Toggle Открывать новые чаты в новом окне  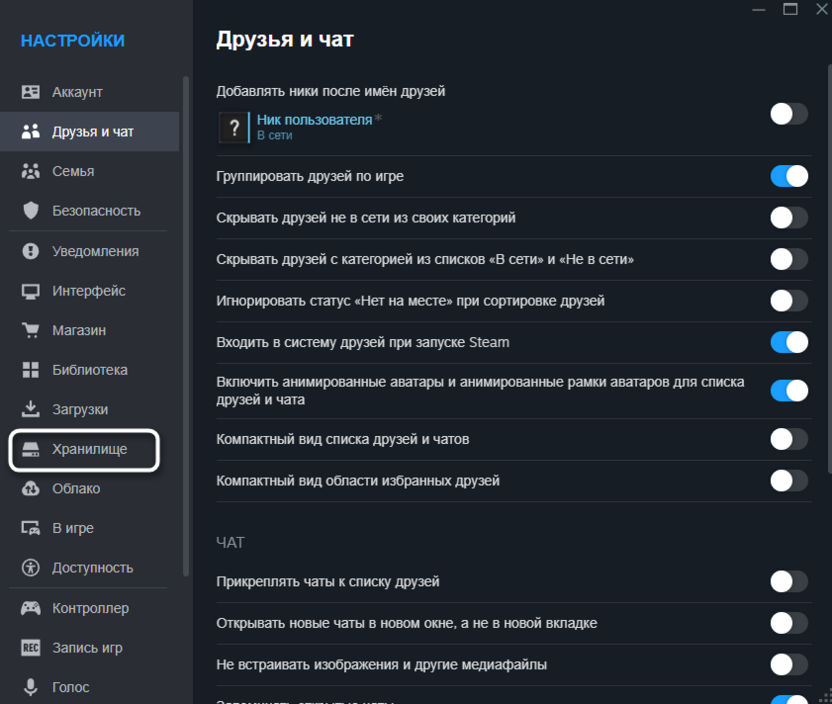click(789, 623)
